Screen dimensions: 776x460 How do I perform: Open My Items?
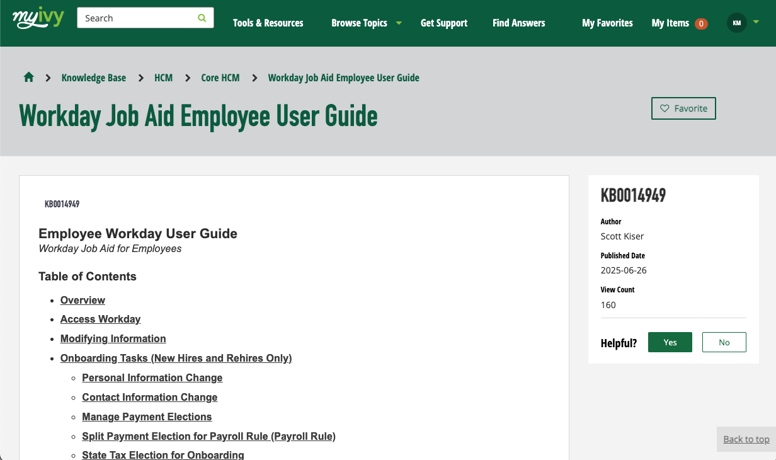pyautogui.click(x=670, y=23)
